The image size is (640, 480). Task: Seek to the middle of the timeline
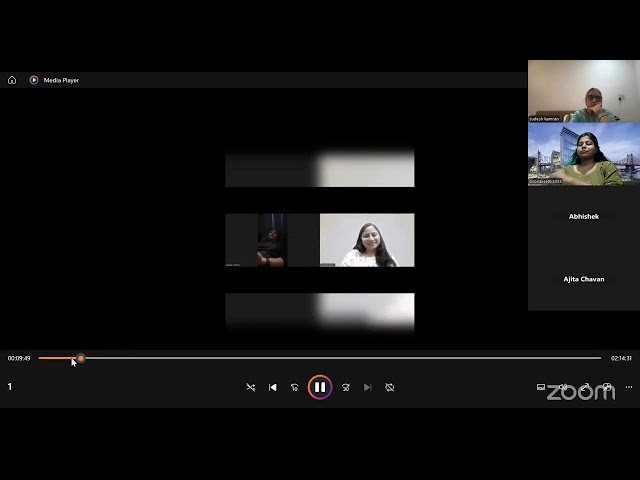320,358
